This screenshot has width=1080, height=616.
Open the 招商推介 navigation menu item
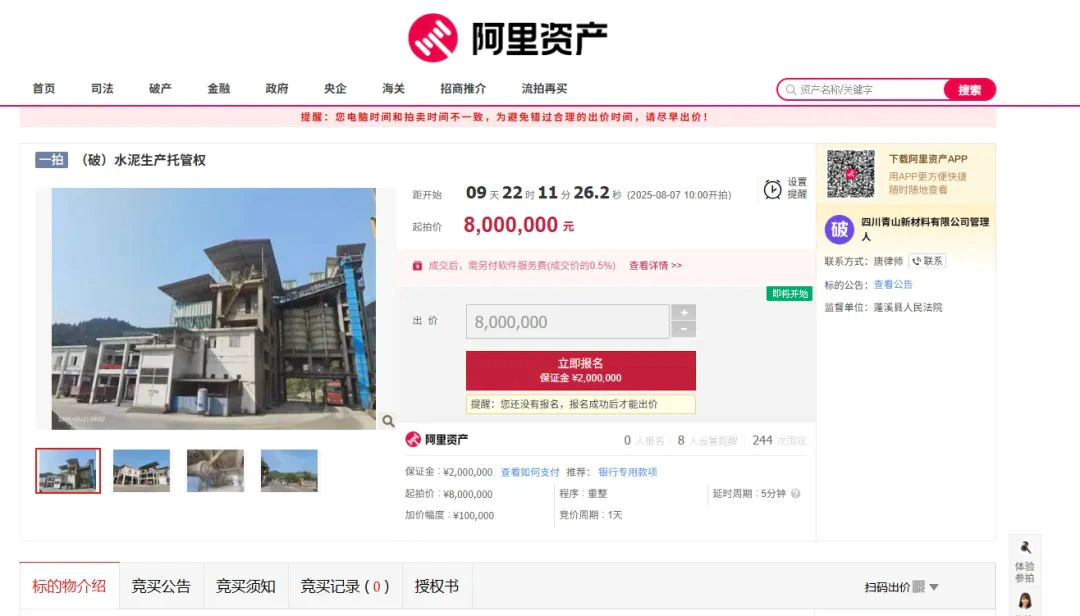[x=463, y=89]
